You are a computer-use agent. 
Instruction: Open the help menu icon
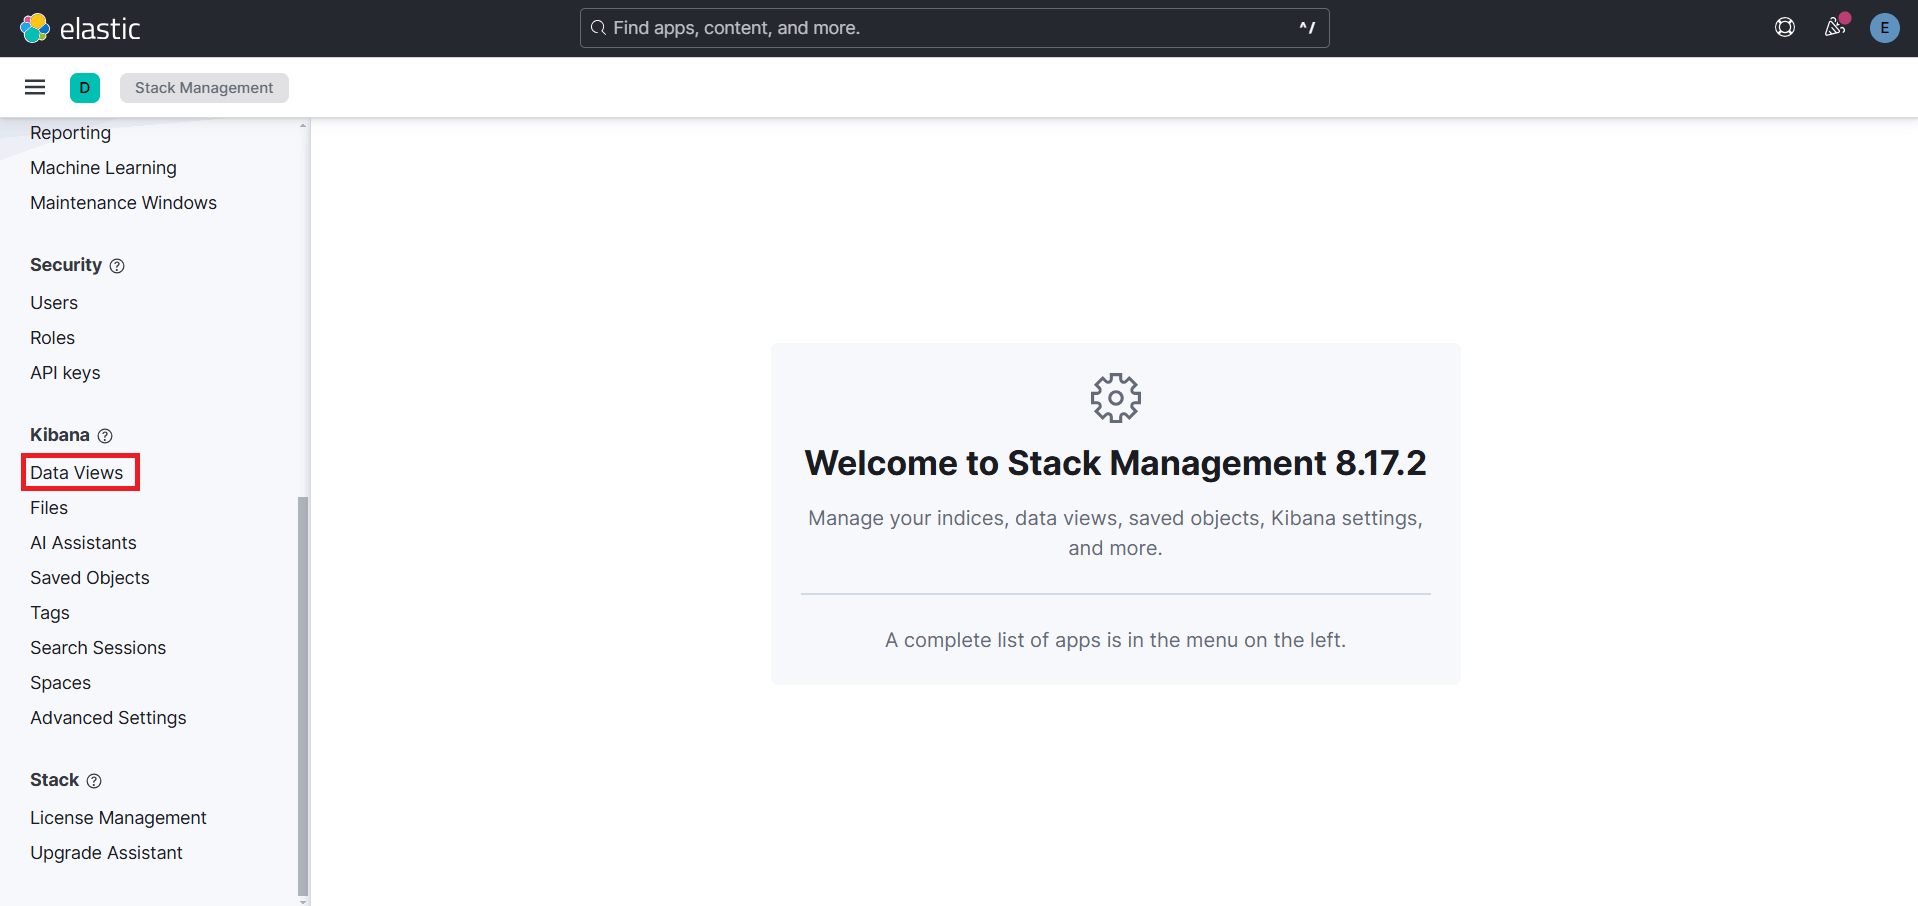click(x=1784, y=28)
